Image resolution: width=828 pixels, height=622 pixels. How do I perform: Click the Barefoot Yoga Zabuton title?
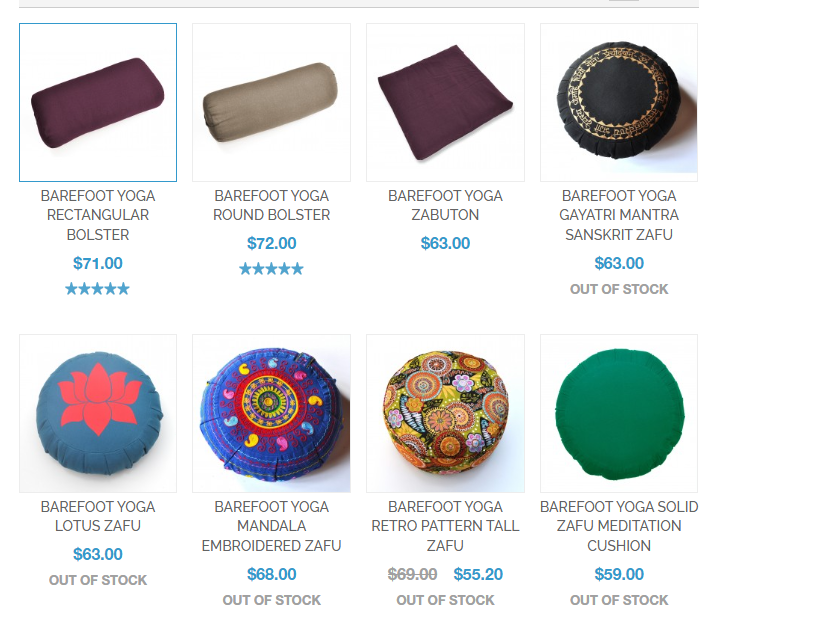(x=445, y=205)
